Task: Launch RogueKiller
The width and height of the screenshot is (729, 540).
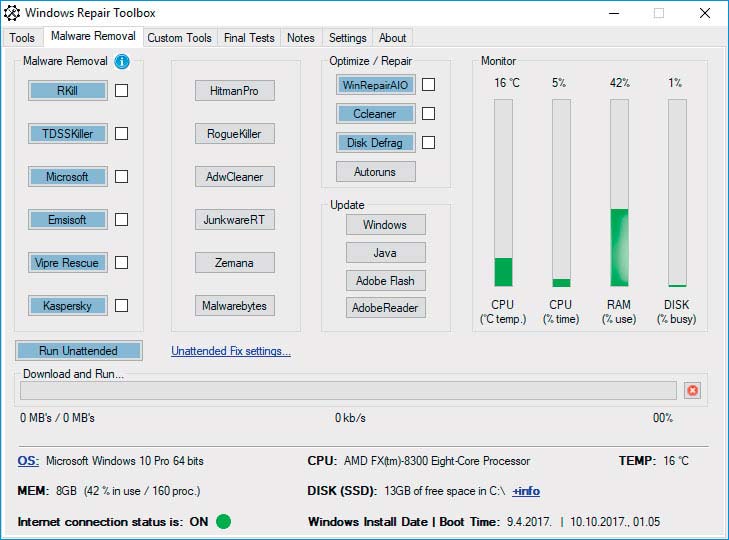Action: click(x=235, y=133)
